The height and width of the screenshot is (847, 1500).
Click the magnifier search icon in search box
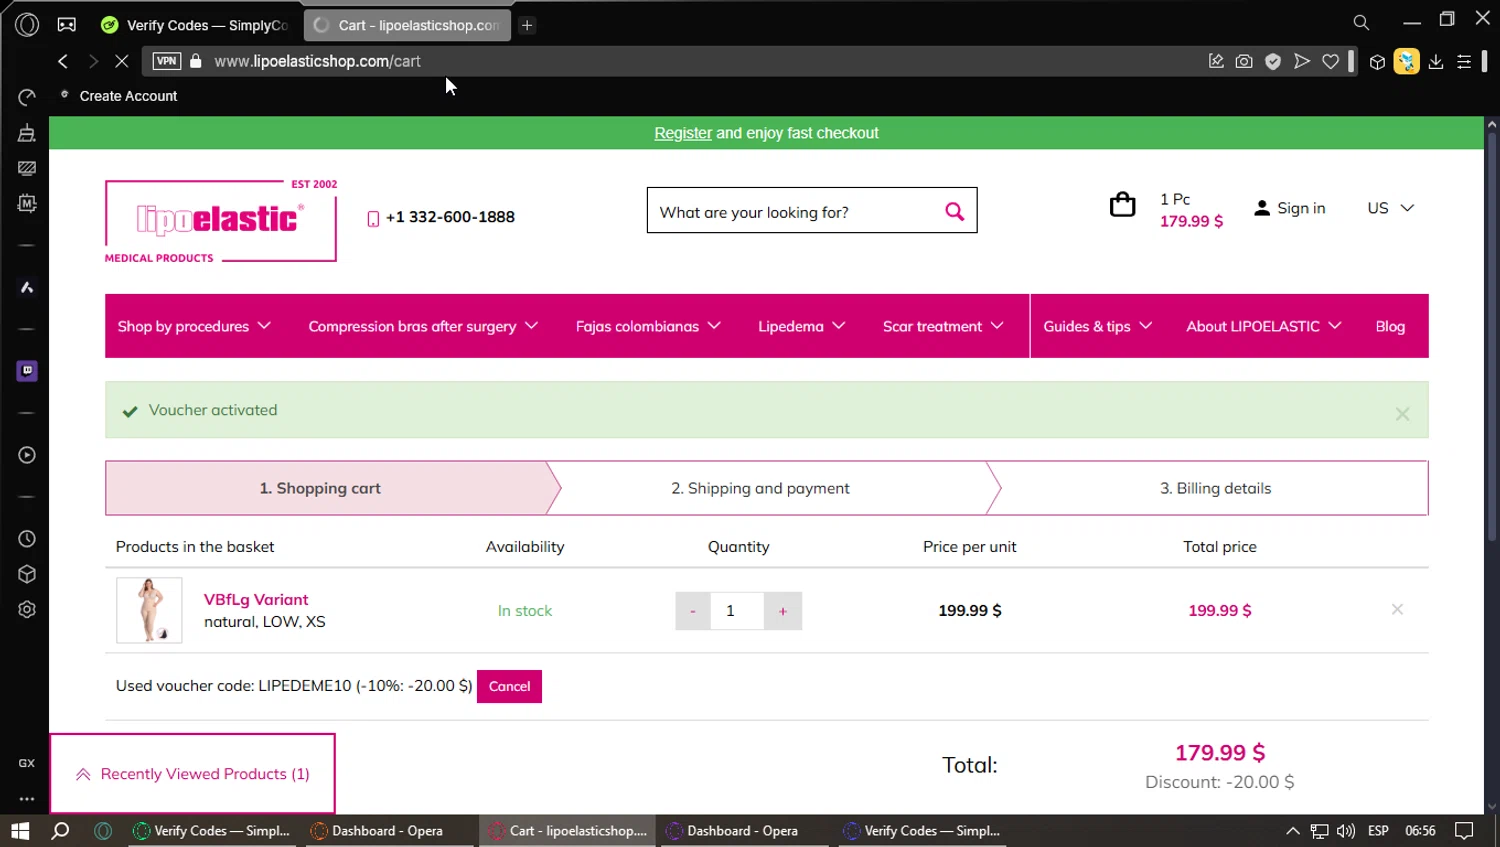(x=955, y=211)
